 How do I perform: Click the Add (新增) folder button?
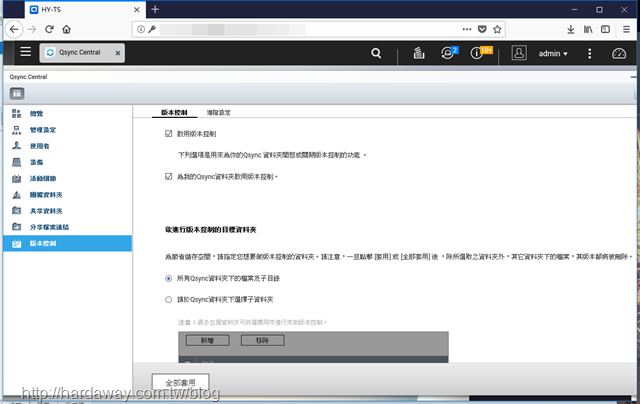207,340
